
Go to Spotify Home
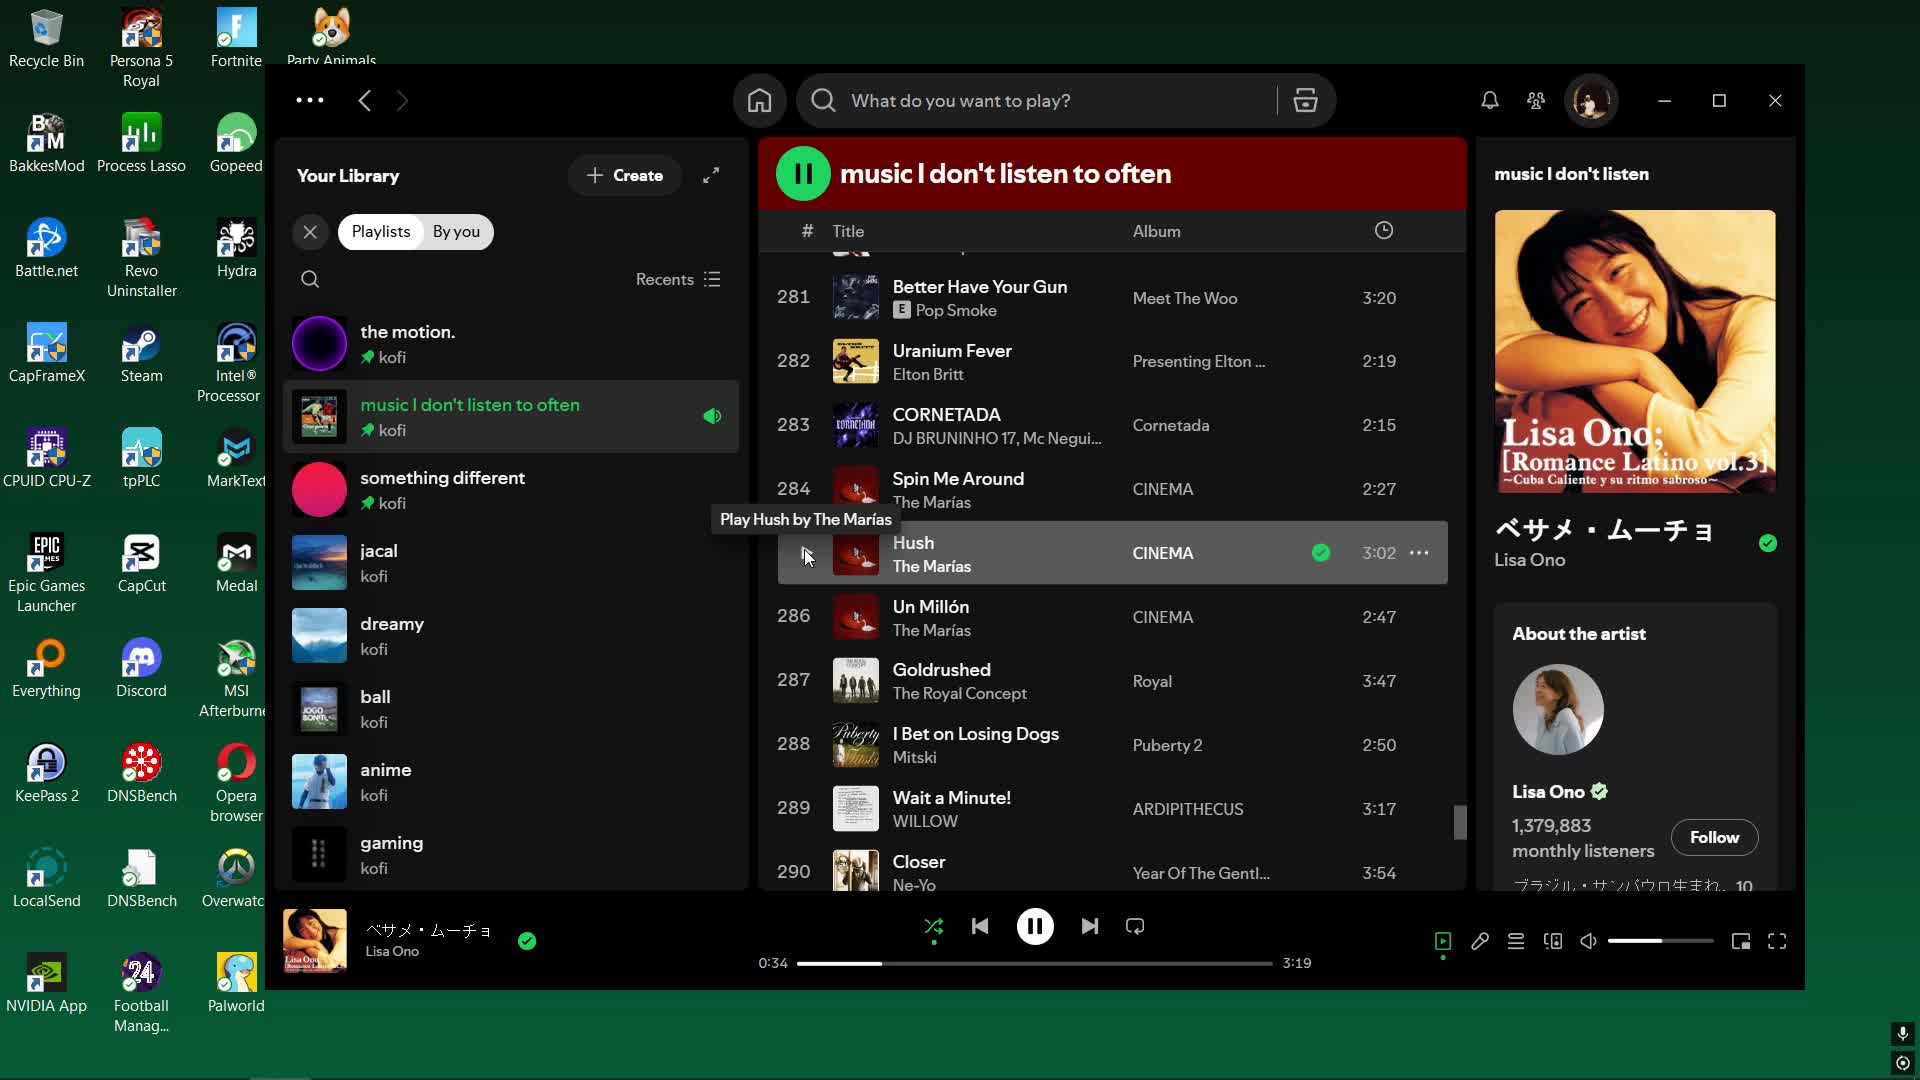click(759, 101)
